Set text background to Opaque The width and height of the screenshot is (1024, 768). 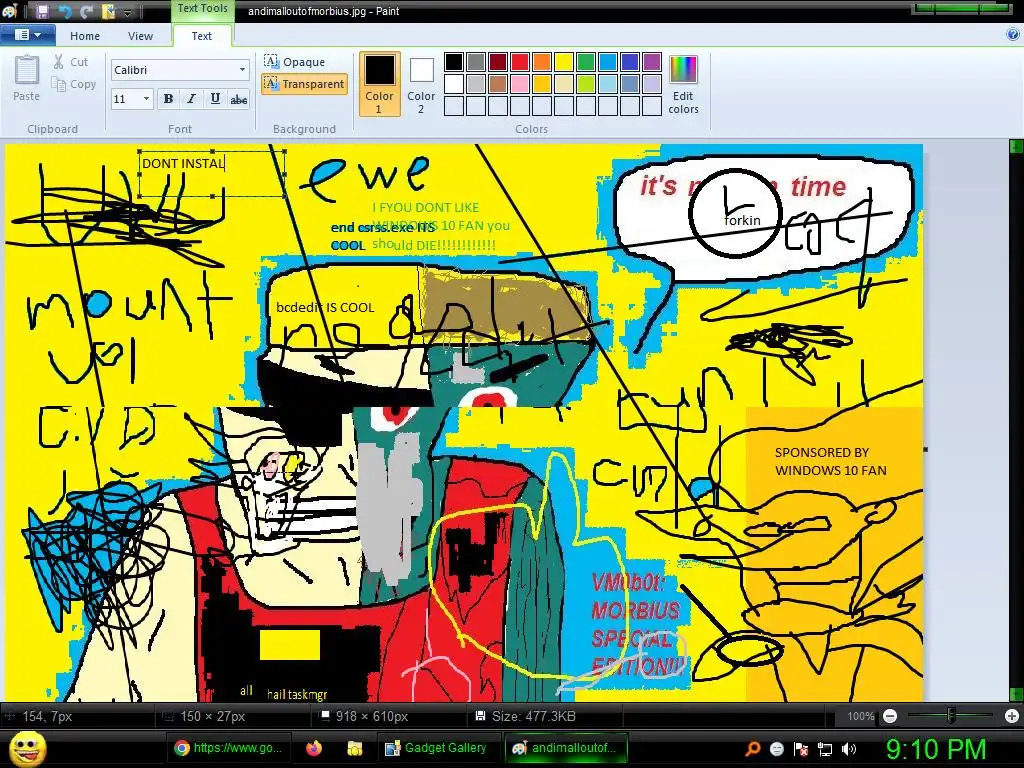295,62
